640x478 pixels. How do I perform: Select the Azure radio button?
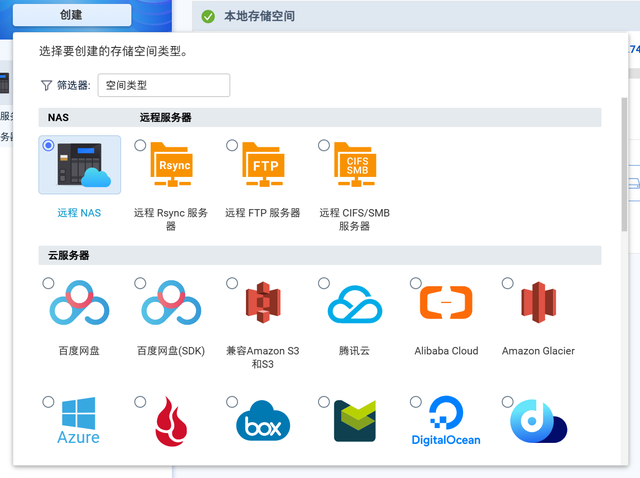tap(48, 402)
